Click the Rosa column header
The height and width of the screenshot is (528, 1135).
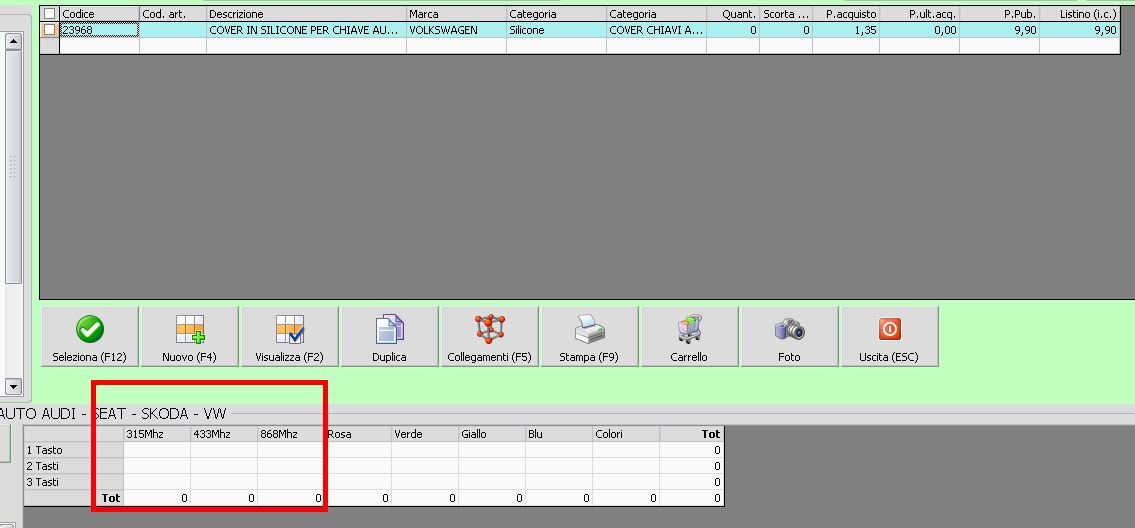pyautogui.click(x=358, y=434)
